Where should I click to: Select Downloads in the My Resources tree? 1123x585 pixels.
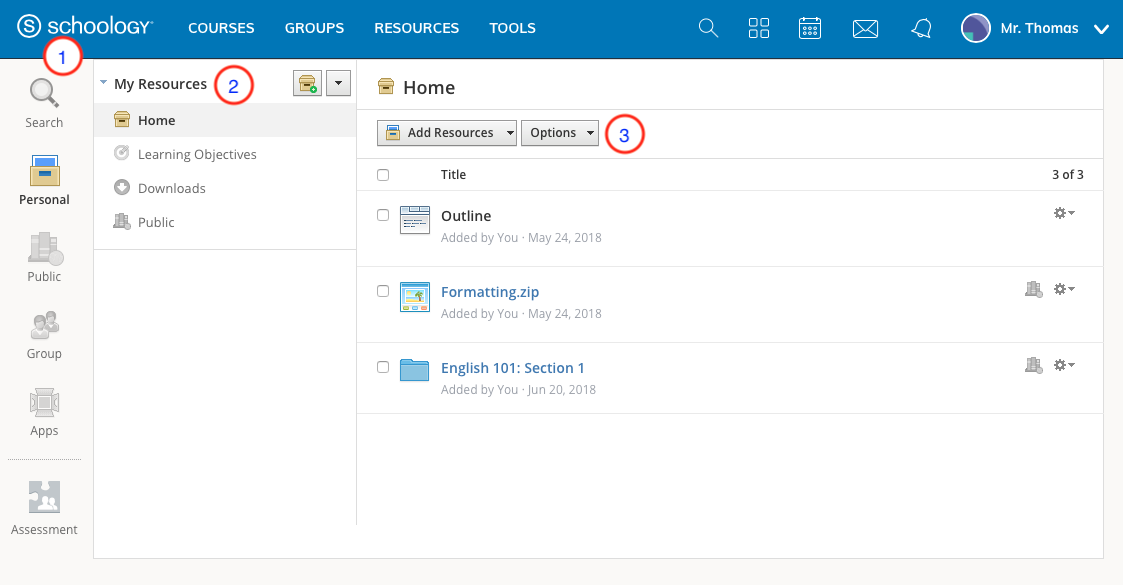(172, 188)
